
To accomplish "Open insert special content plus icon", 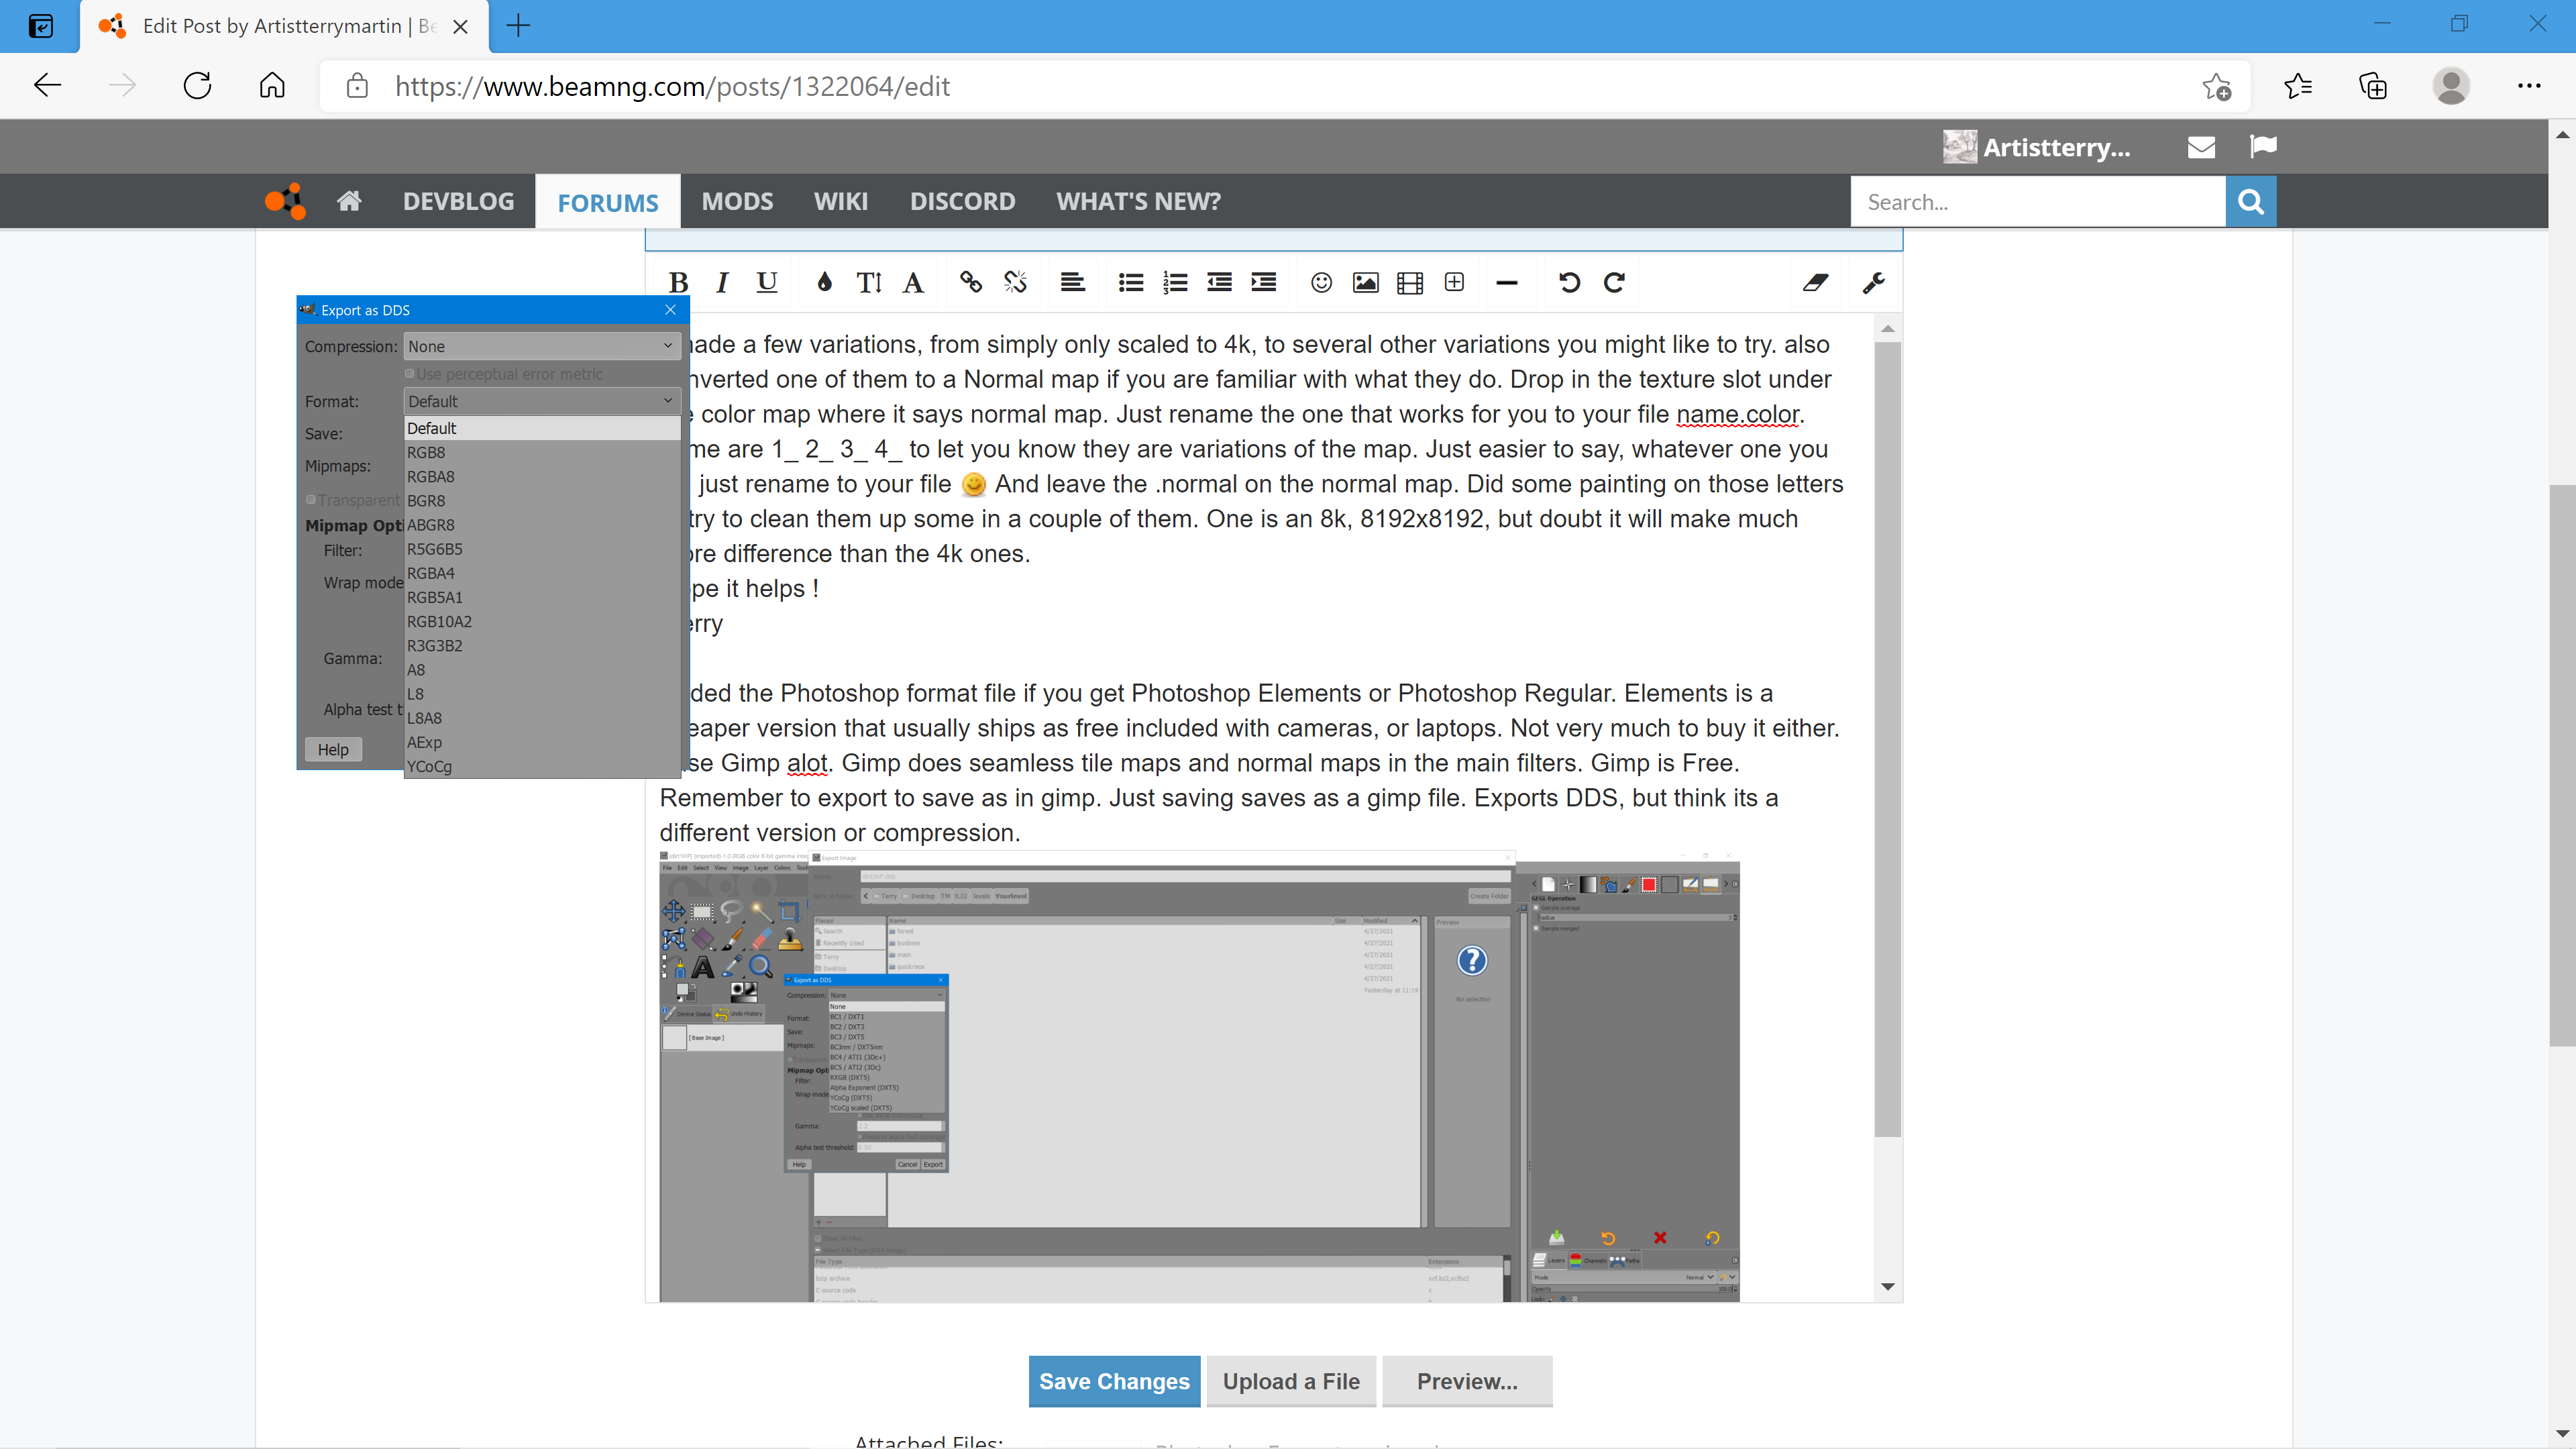I will 1454,283.
